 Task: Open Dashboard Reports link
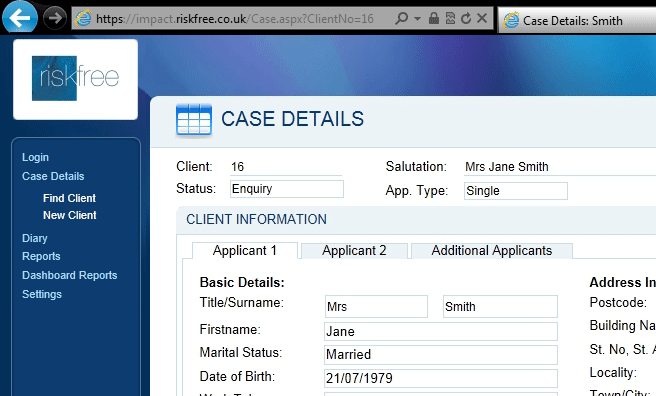point(69,275)
